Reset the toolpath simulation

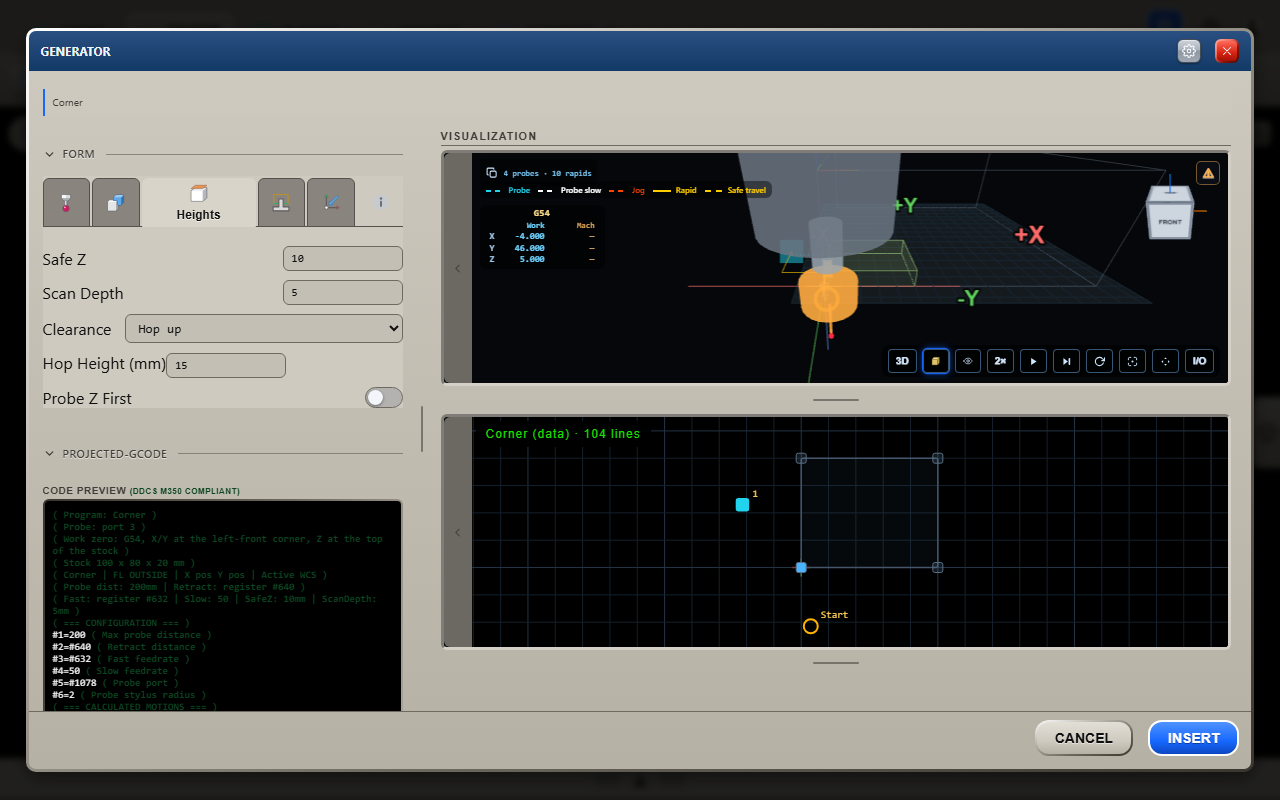click(1100, 361)
